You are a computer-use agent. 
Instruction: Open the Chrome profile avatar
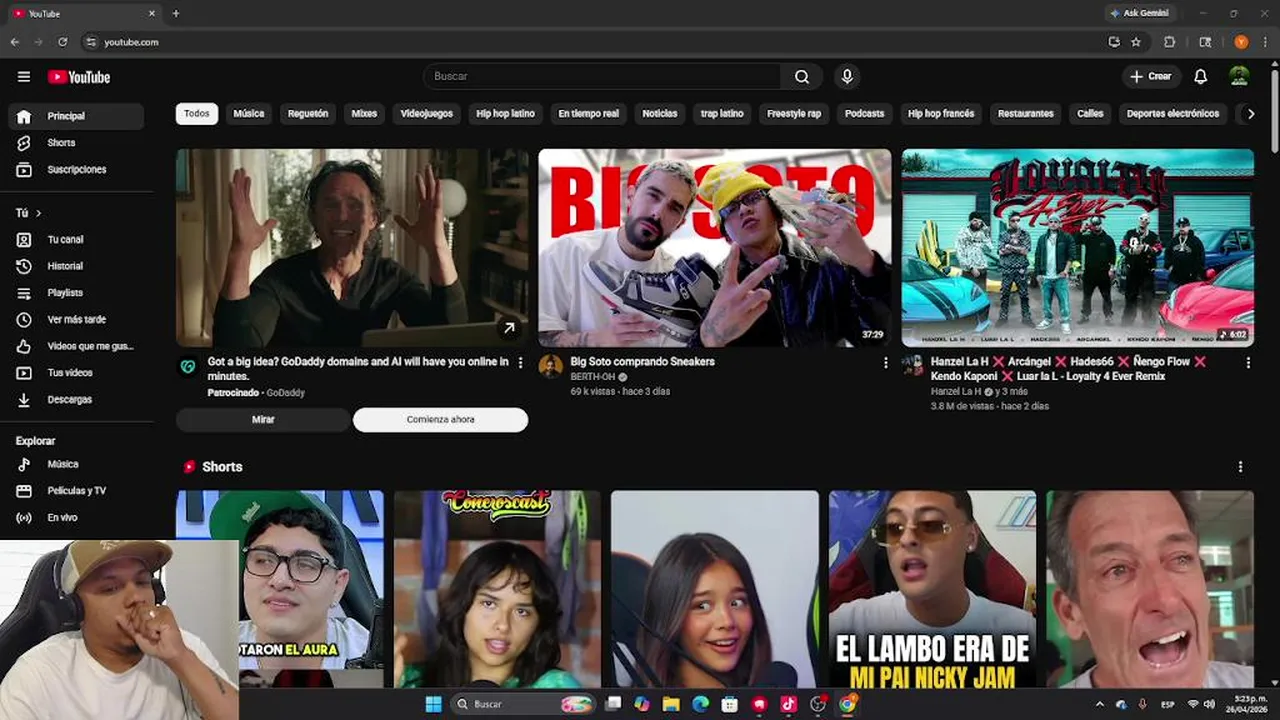pyautogui.click(x=1241, y=42)
